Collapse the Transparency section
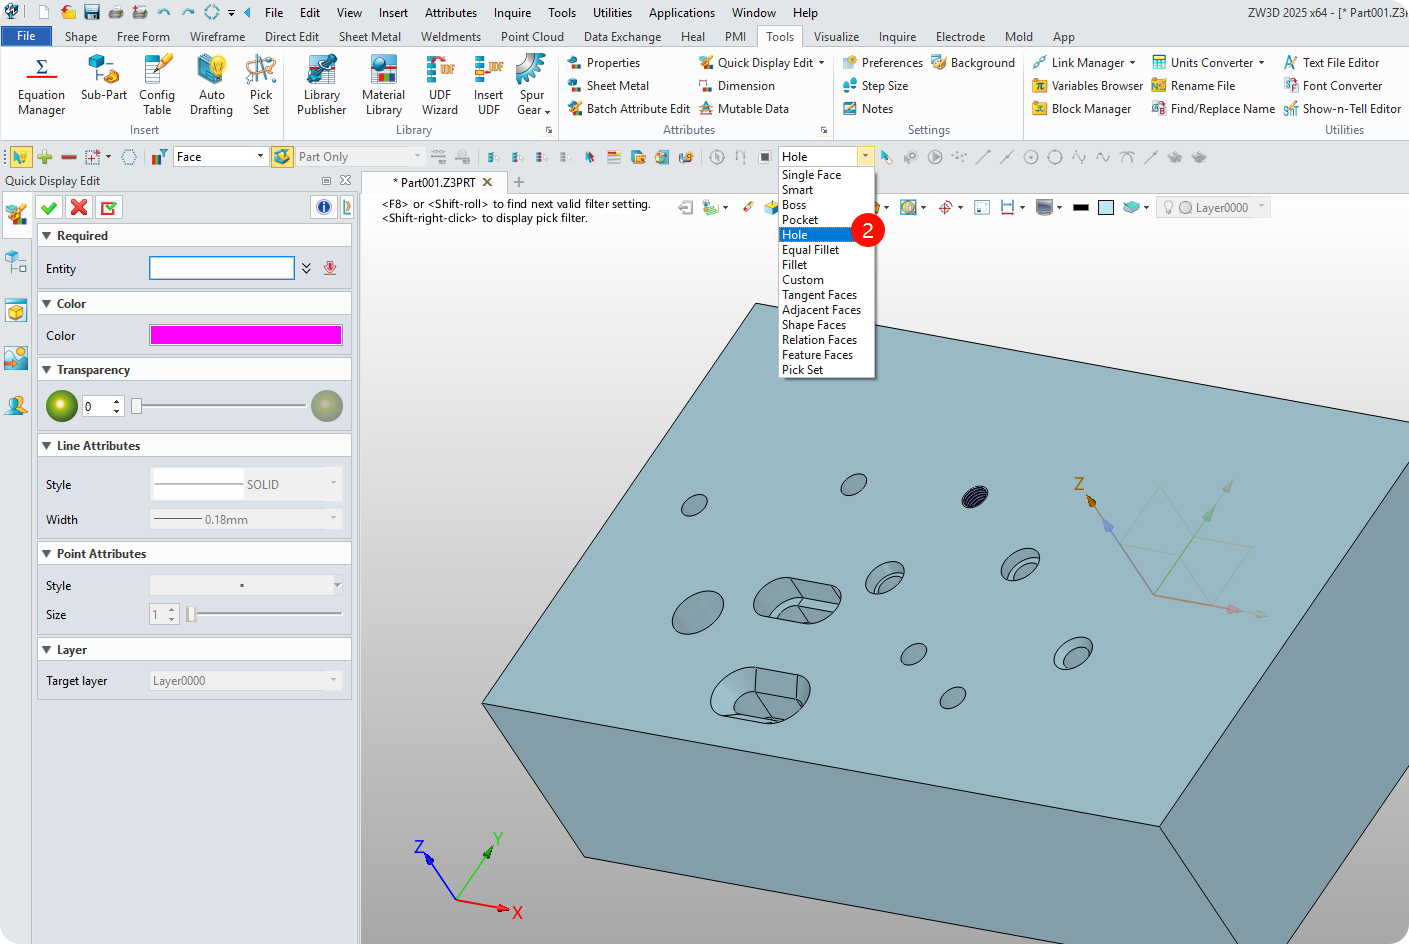The height and width of the screenshot is (944, 1409). (x=46, y=370)
